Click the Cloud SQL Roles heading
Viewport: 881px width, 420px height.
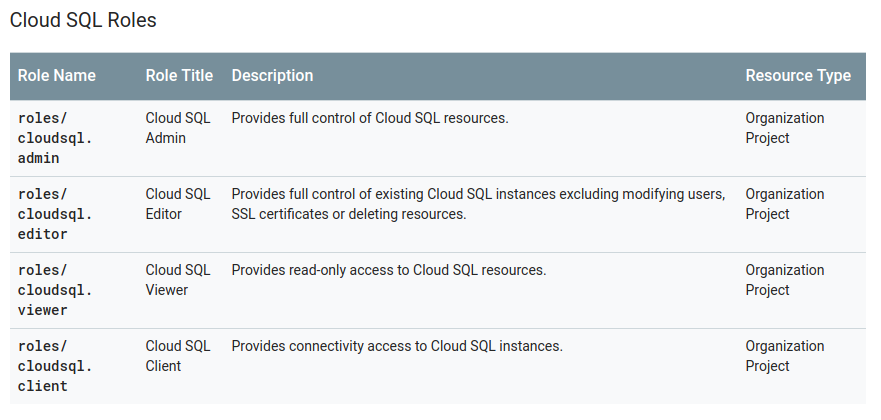tap(83, 20)
